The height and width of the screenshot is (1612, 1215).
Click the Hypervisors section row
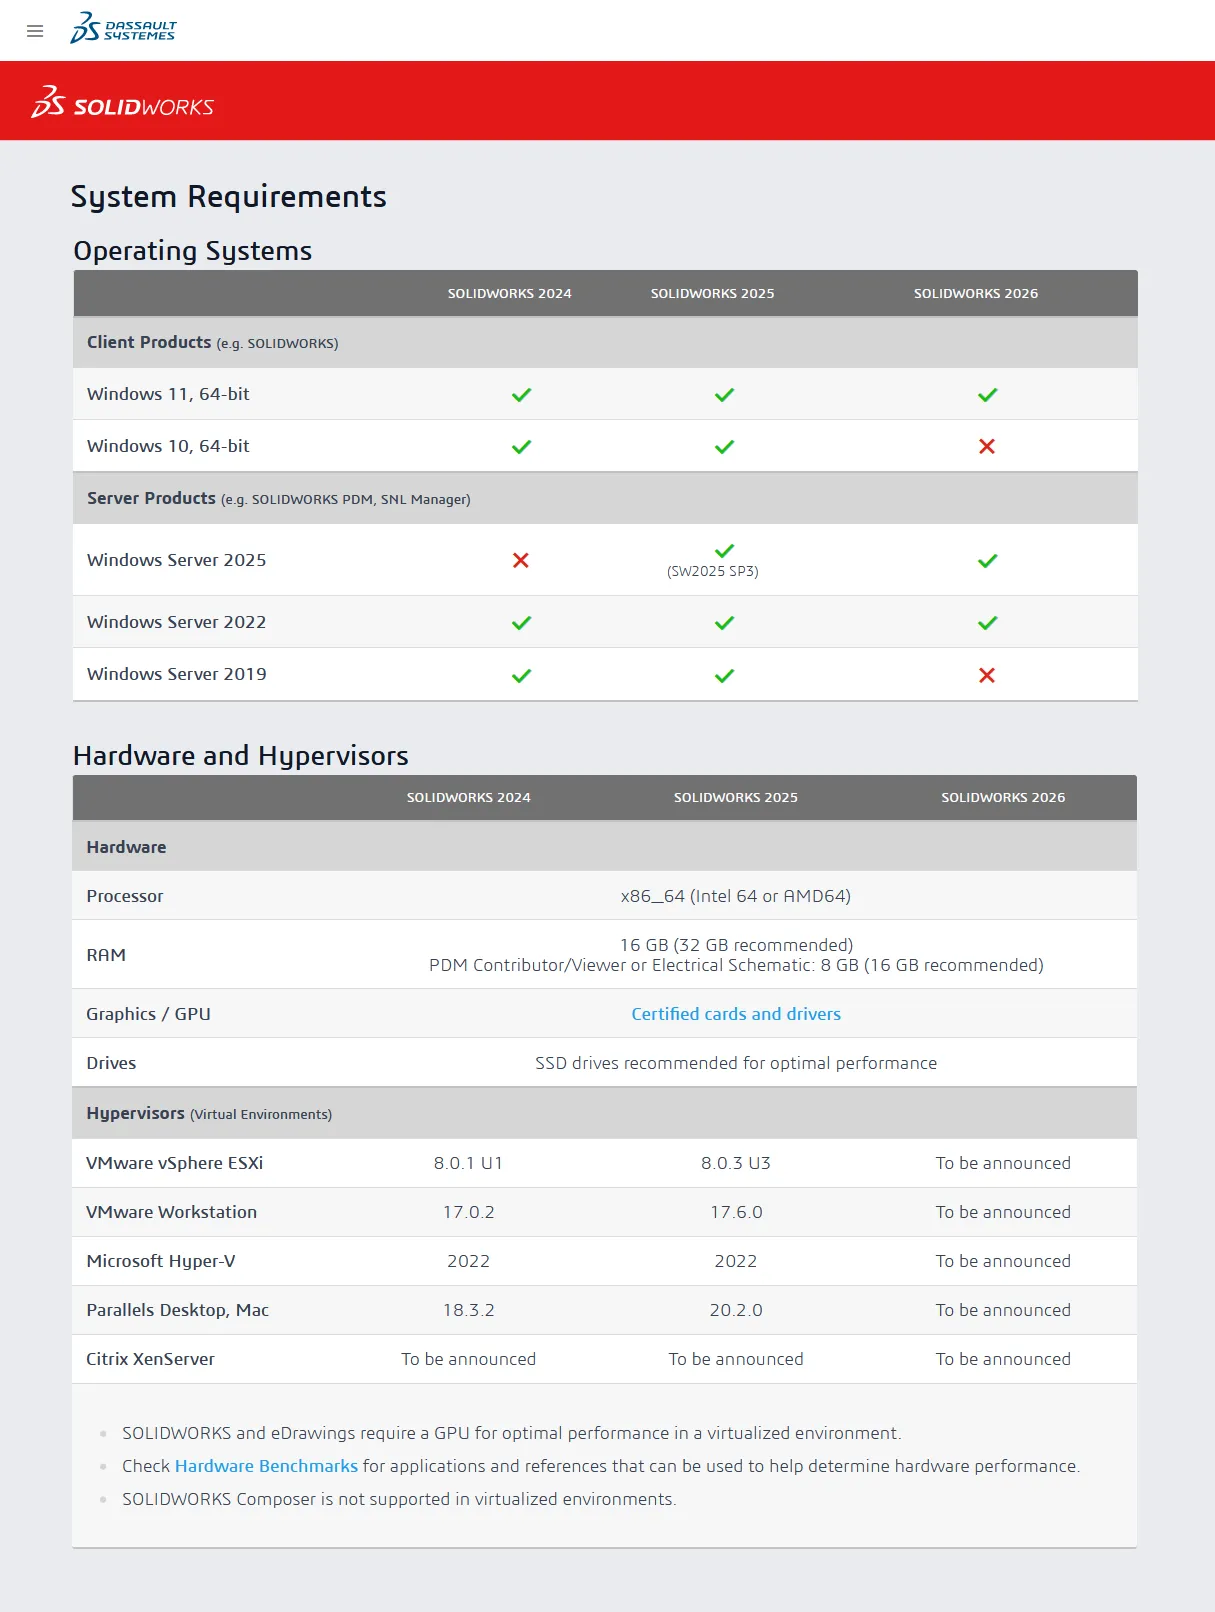pos(604,1113)
